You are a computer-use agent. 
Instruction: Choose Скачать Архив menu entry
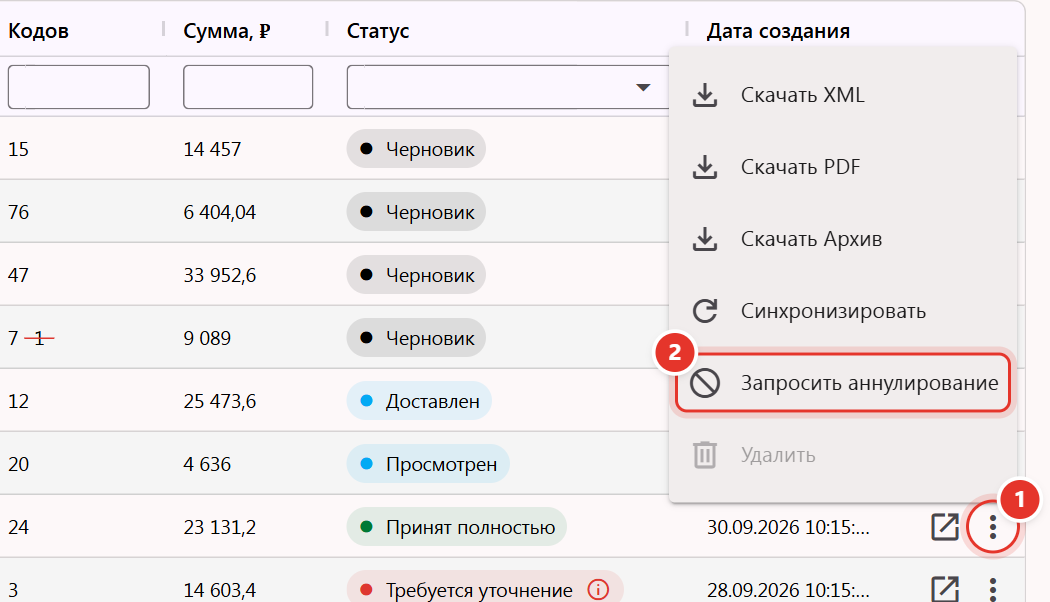842,239
